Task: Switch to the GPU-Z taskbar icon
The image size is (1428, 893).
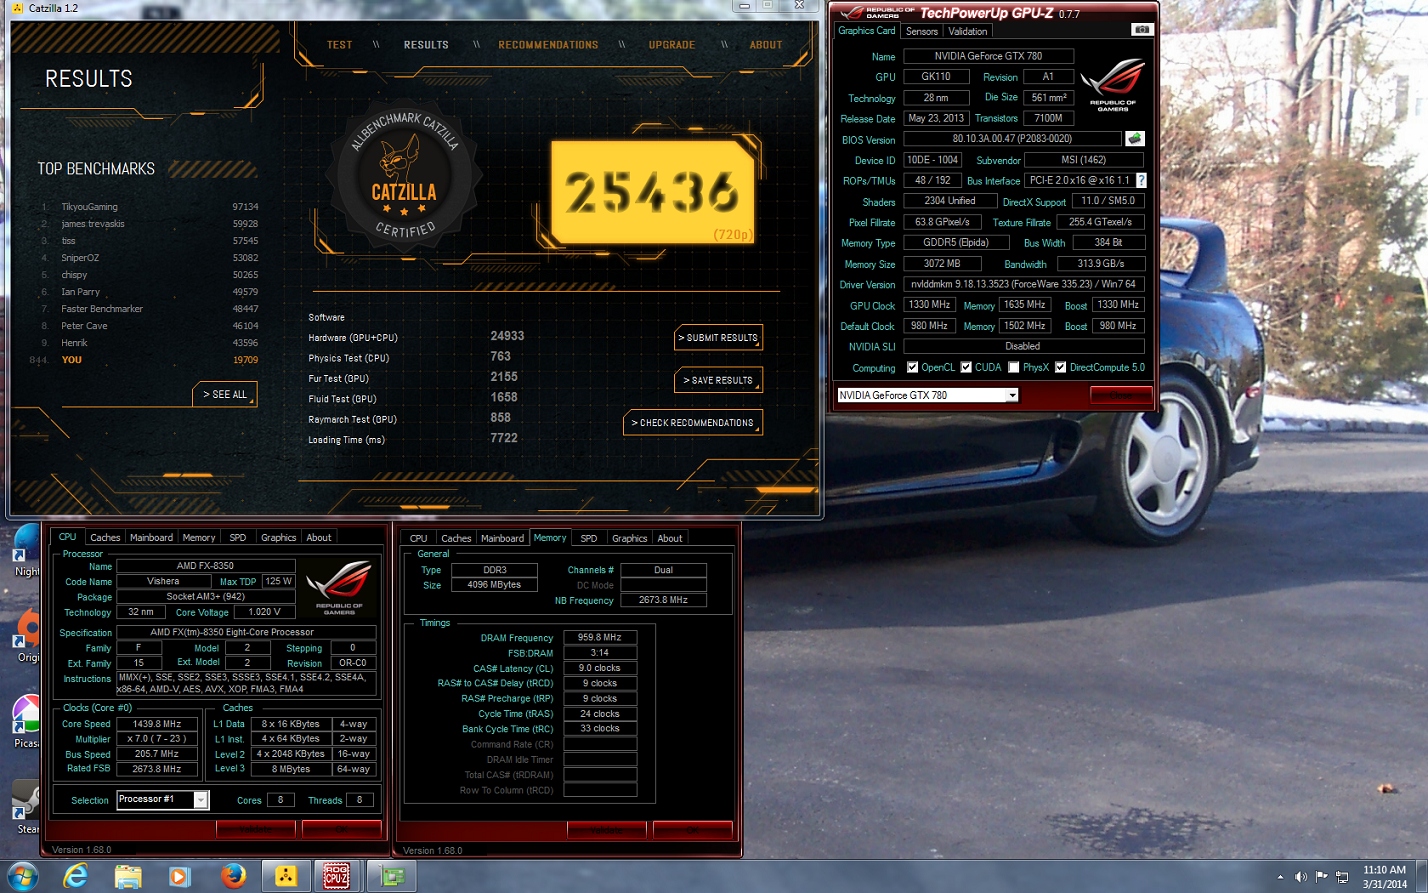Action: tap(391, 876)
